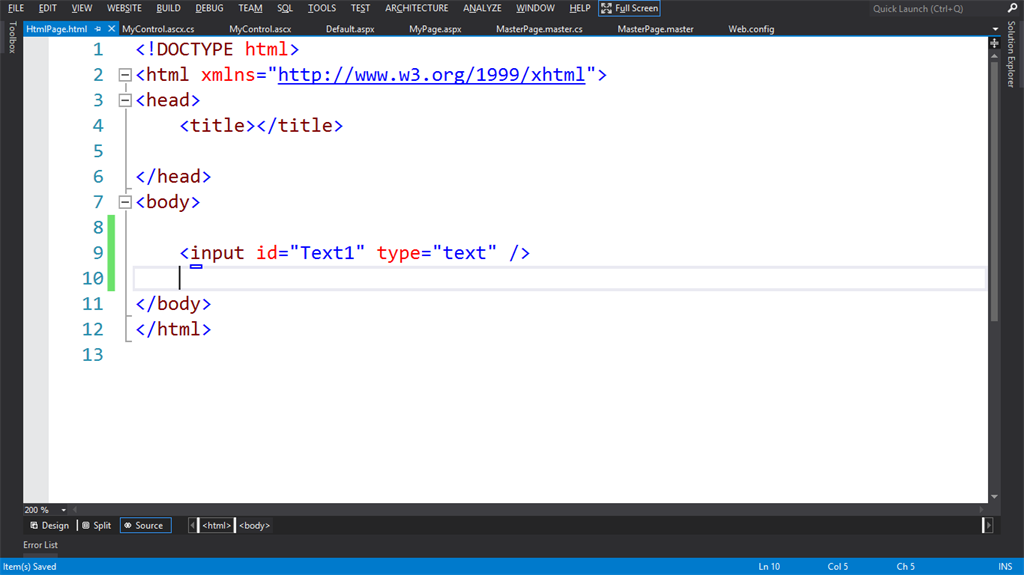This screenshot has height=575, width=1024.
Task: Open the 200 % zoom dropdown
Action: click(63, 510)
